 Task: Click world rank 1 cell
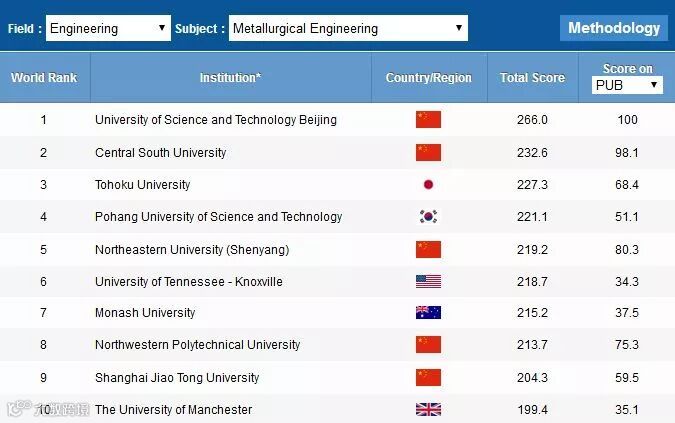tap(43, 120)
